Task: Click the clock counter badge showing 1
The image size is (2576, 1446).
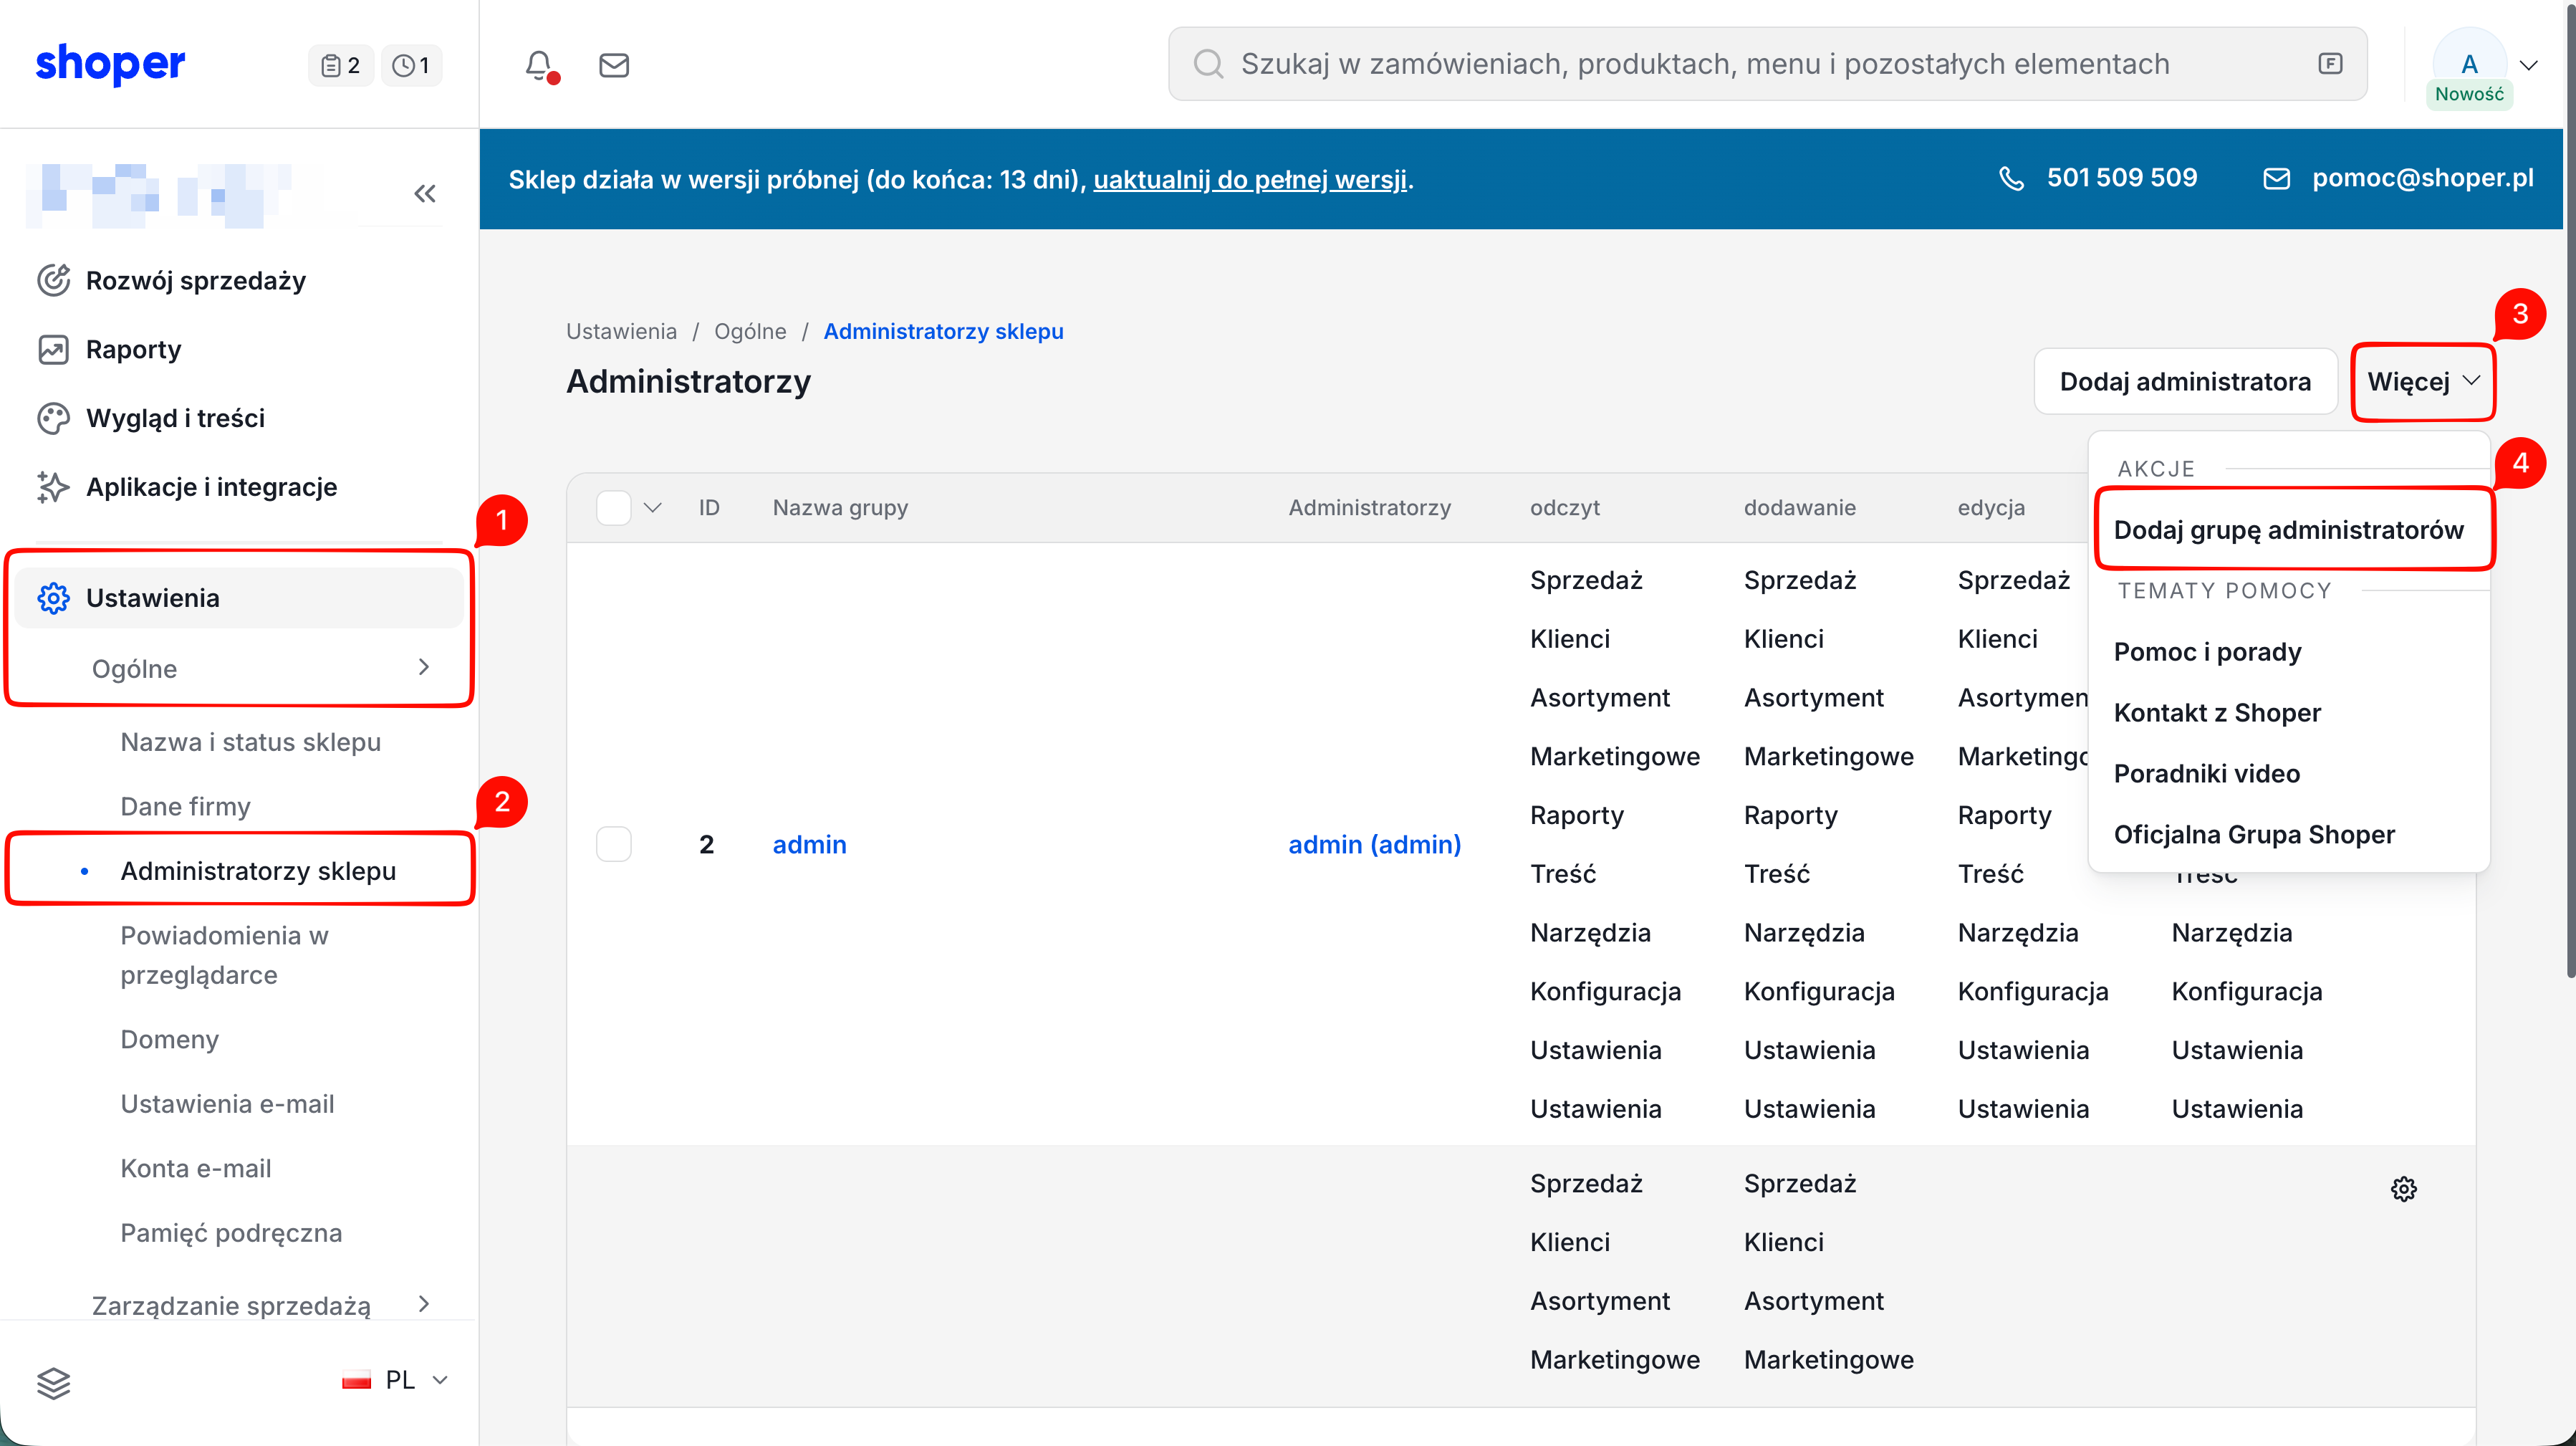Action: [x=411, y=65]
